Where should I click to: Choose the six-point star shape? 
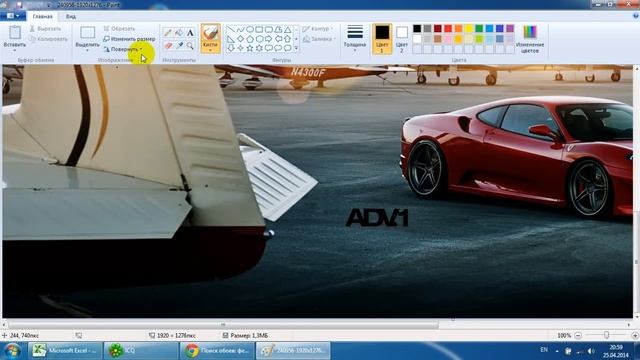259,48
